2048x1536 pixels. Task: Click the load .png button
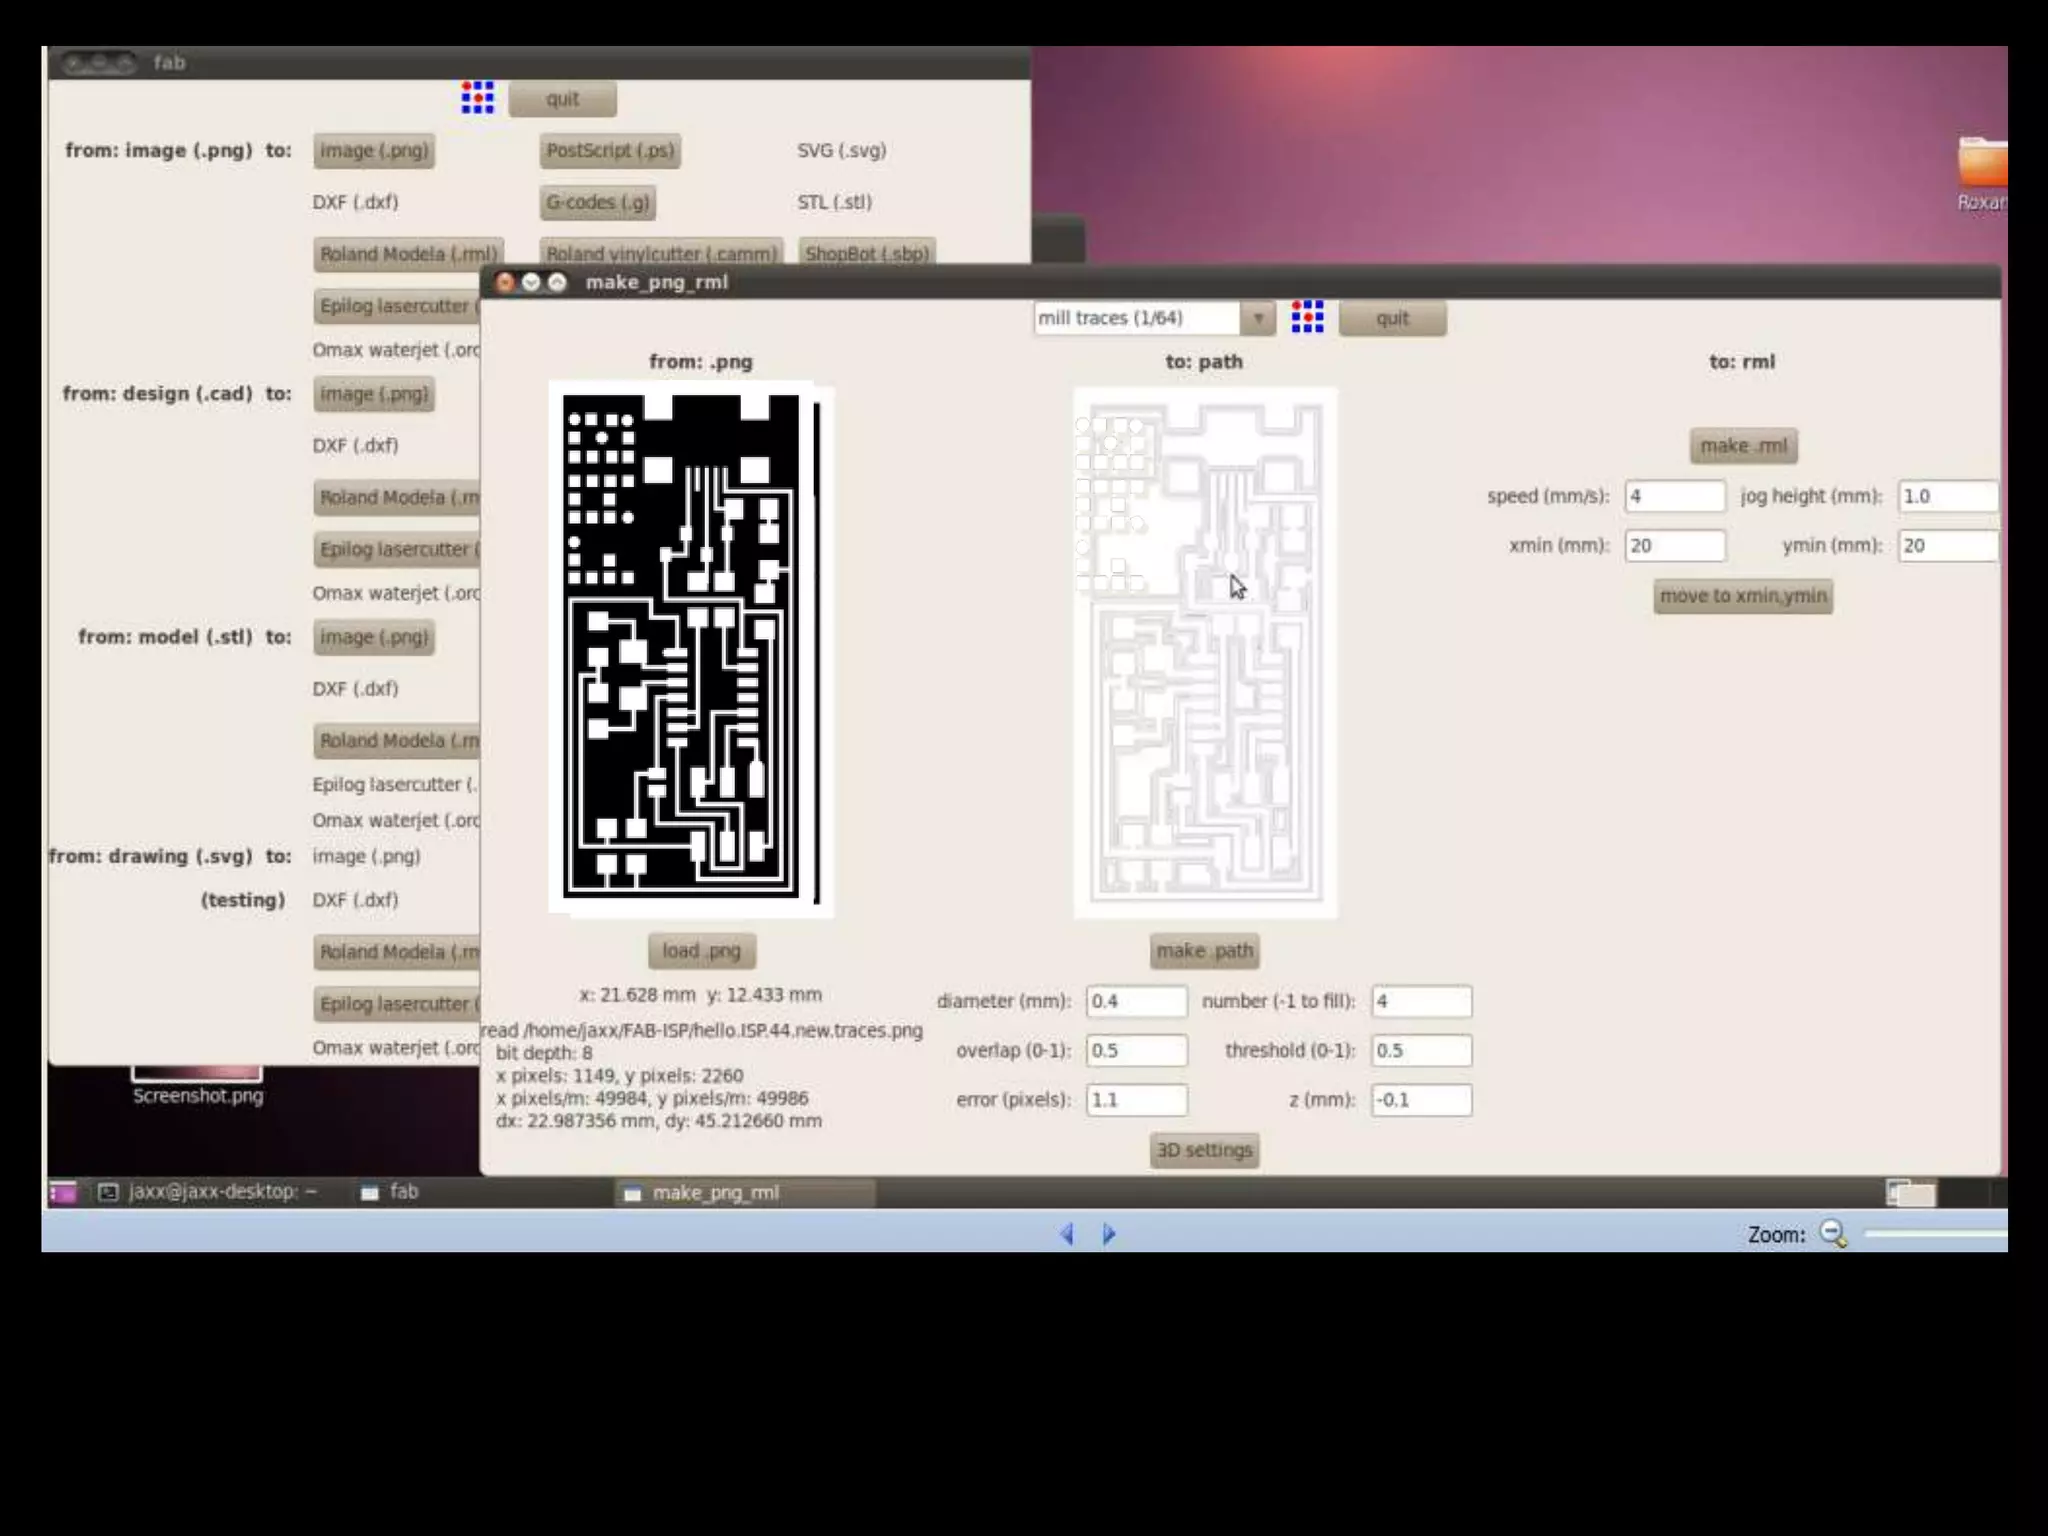pyautogui.click(x=701, y=951)
